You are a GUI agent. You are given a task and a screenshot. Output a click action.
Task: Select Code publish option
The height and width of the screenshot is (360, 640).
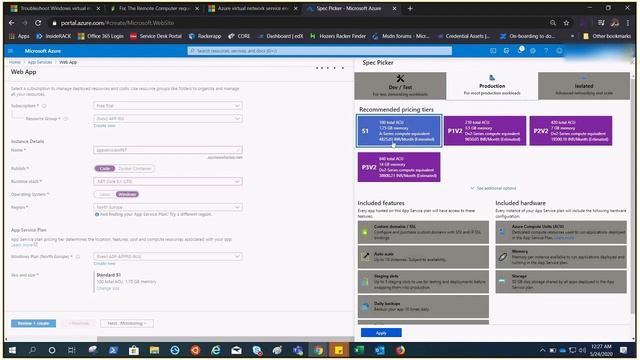105,169
